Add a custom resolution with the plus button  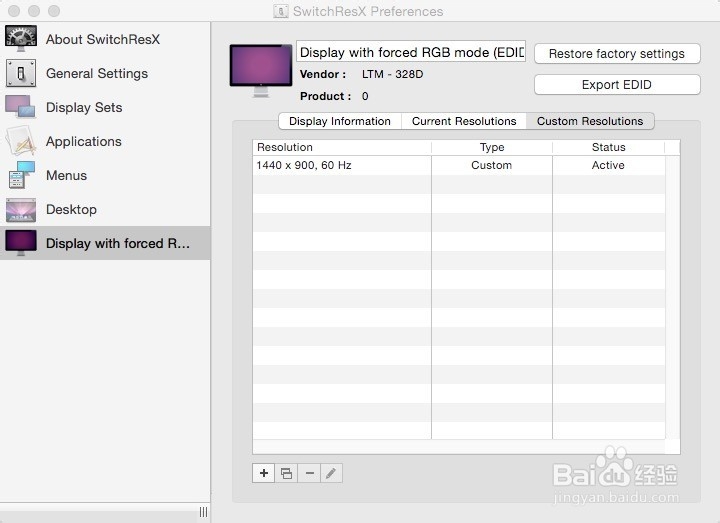(x=264, y=473)
